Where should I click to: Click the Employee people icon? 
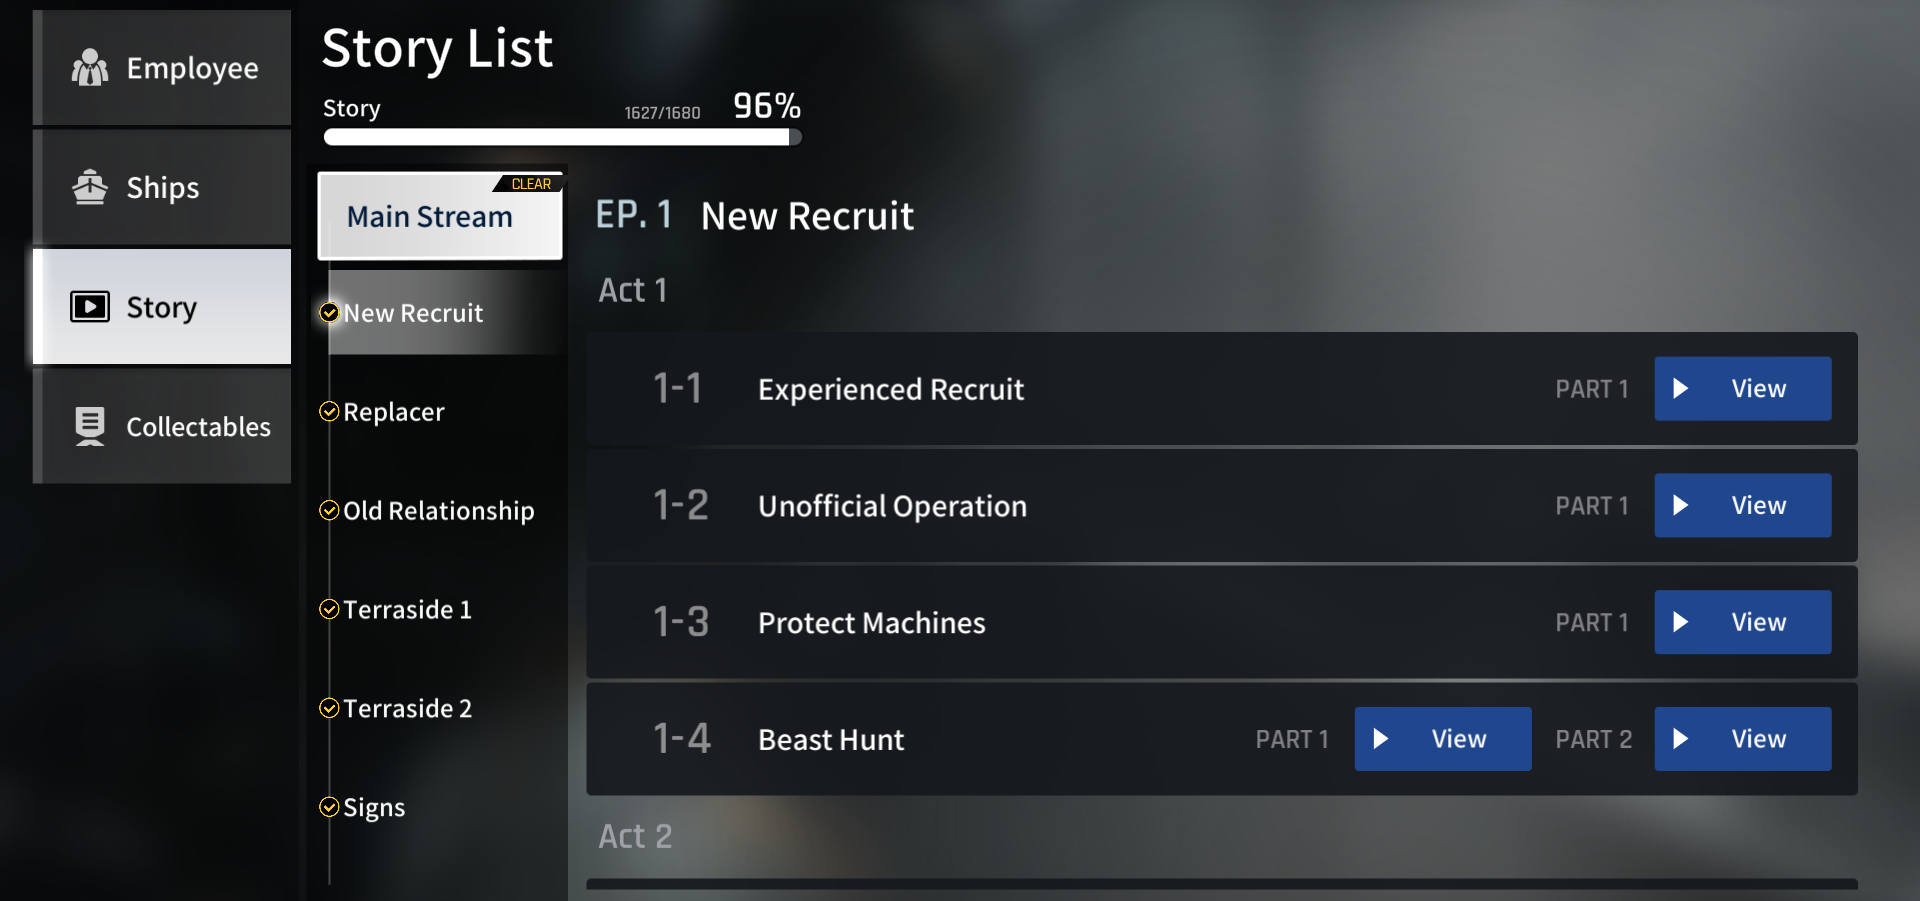click(x=90, y=68)
